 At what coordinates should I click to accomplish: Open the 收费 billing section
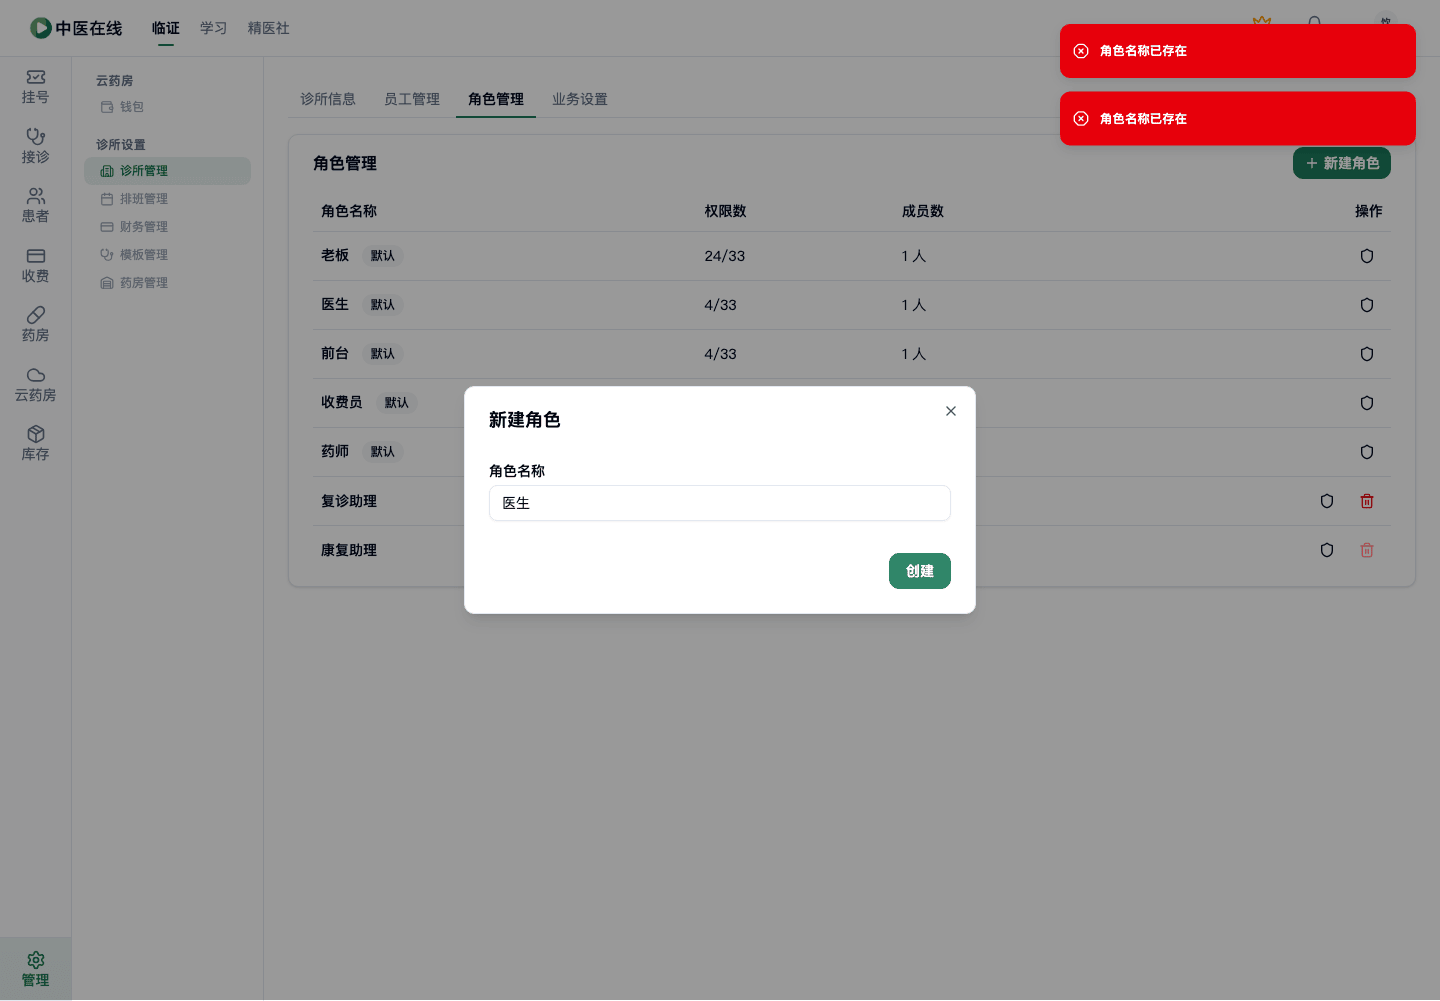click(35, 265)
